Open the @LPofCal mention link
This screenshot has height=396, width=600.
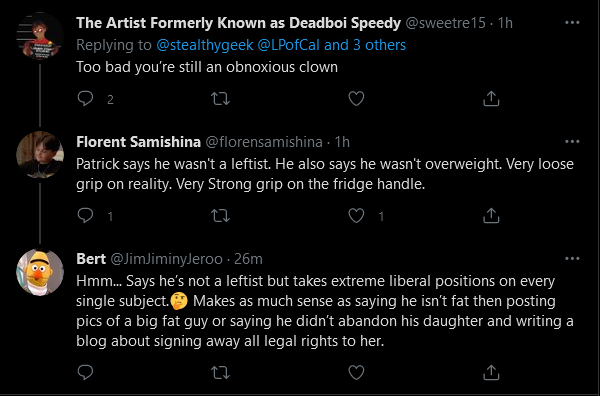click(289, 45)
